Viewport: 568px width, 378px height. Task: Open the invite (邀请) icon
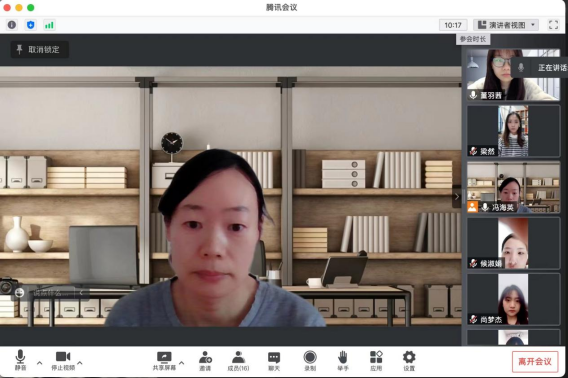(x=205, y=360)
